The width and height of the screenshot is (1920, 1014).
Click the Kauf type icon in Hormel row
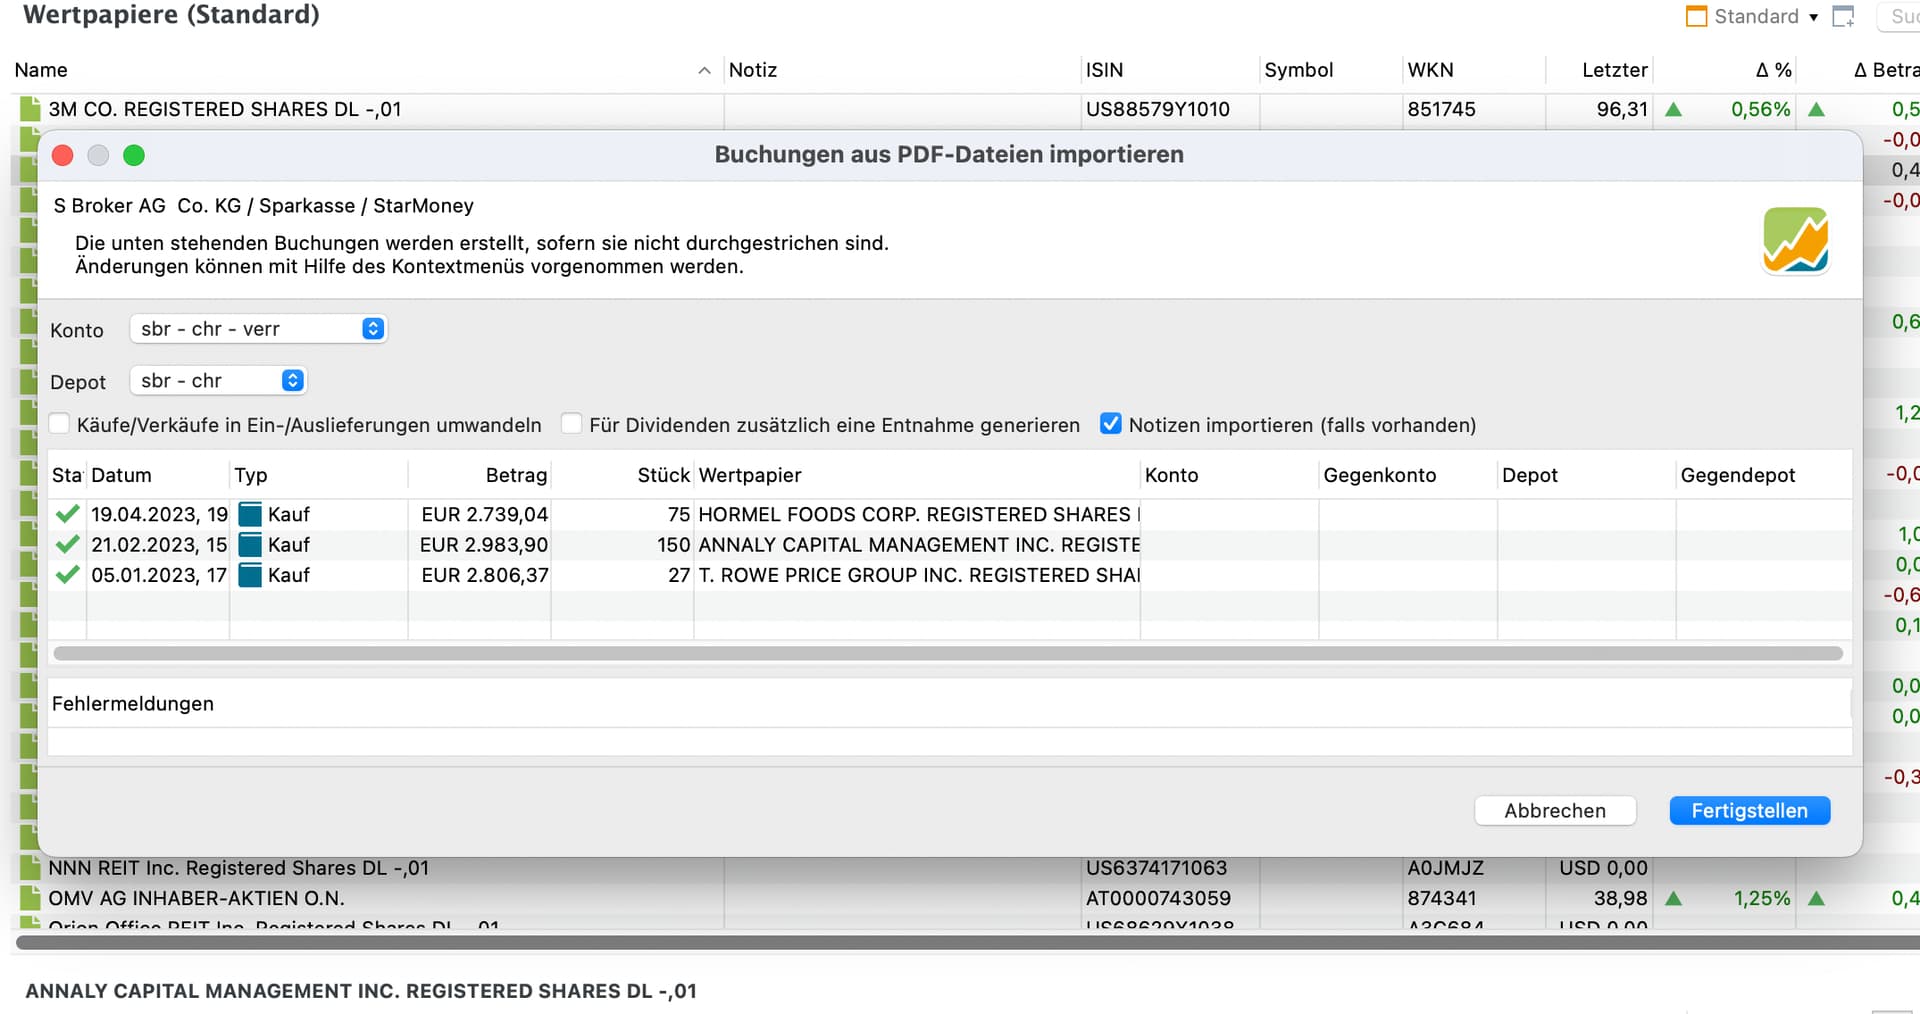tap(250, 515)
